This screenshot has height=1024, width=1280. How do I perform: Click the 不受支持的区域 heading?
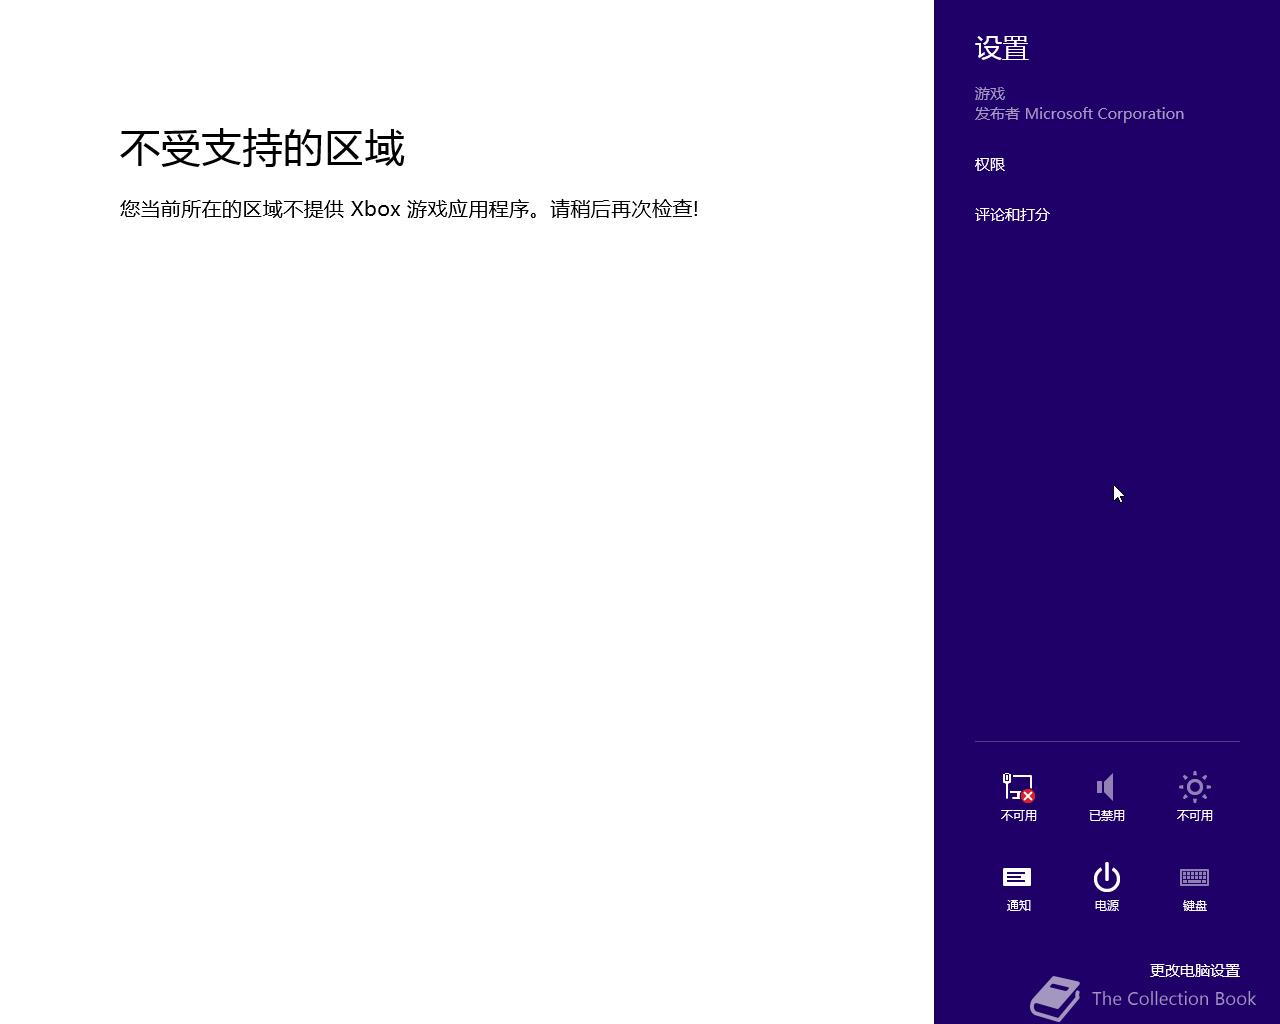[x=262, y=148]
